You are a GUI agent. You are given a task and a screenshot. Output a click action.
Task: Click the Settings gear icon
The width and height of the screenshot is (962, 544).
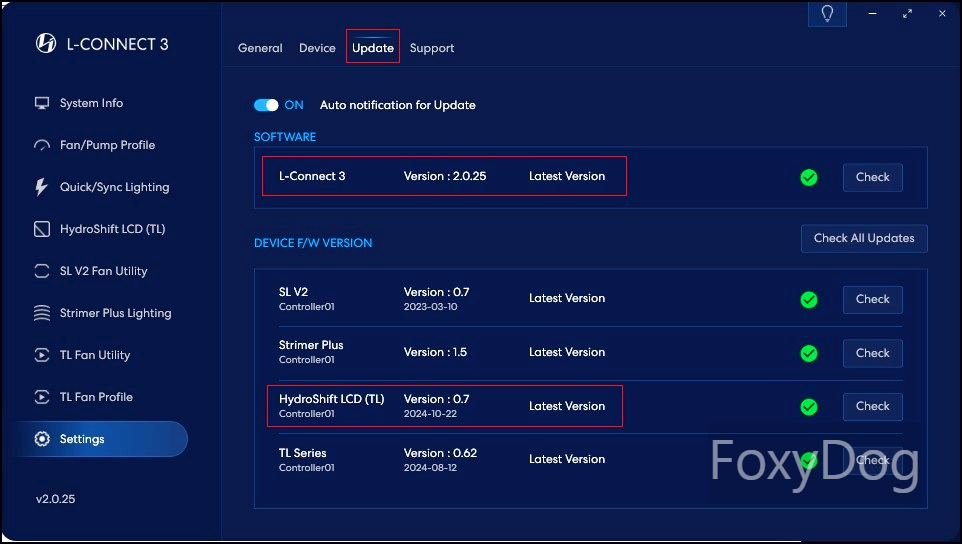42,439
